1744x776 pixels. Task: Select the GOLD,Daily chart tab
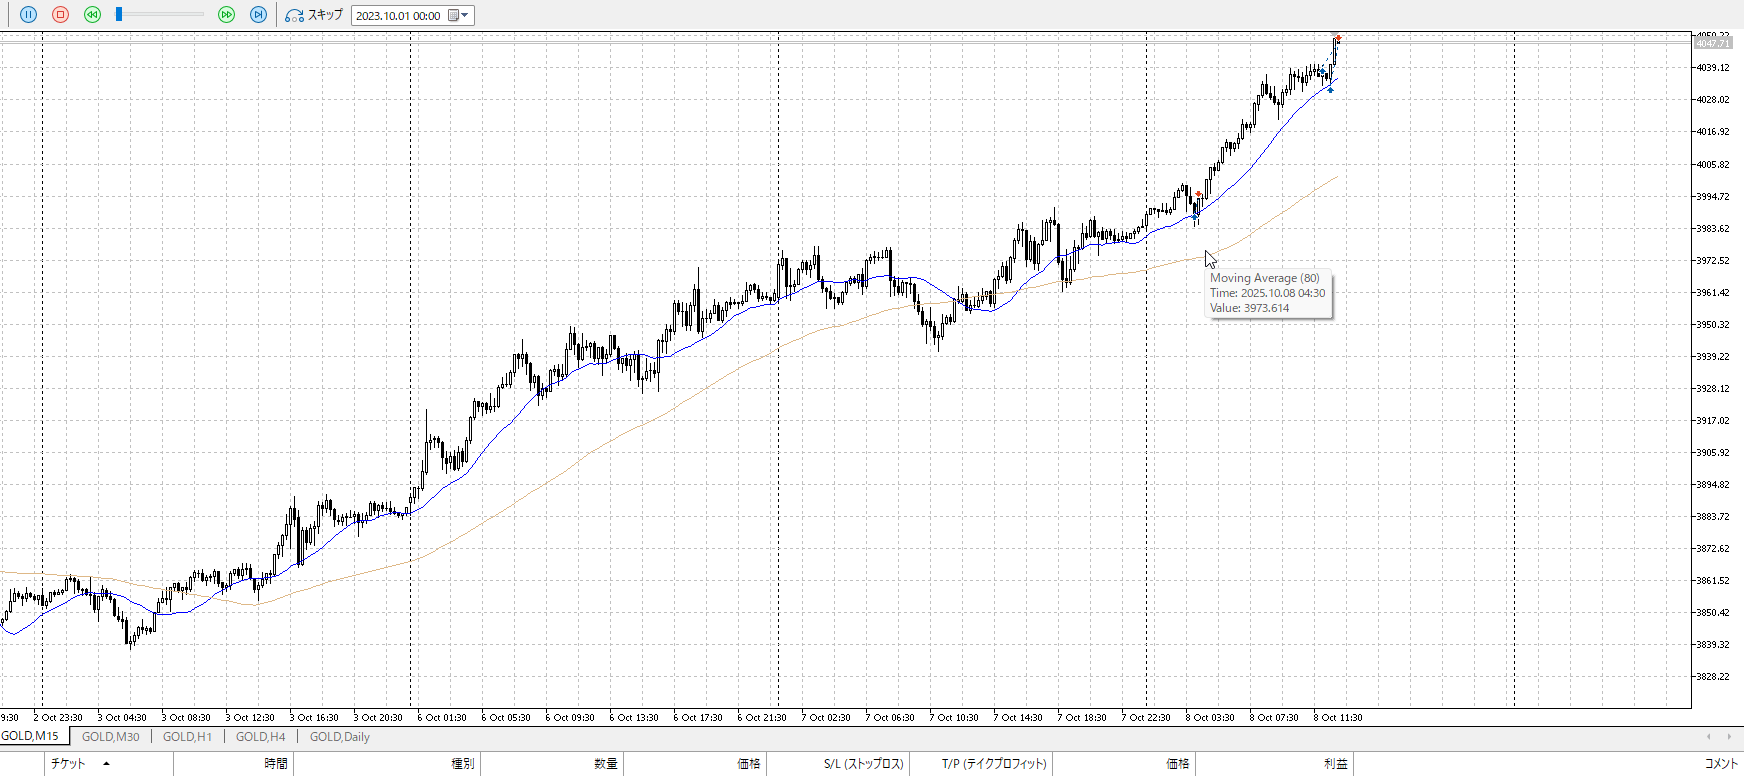(x=339, y=737)
